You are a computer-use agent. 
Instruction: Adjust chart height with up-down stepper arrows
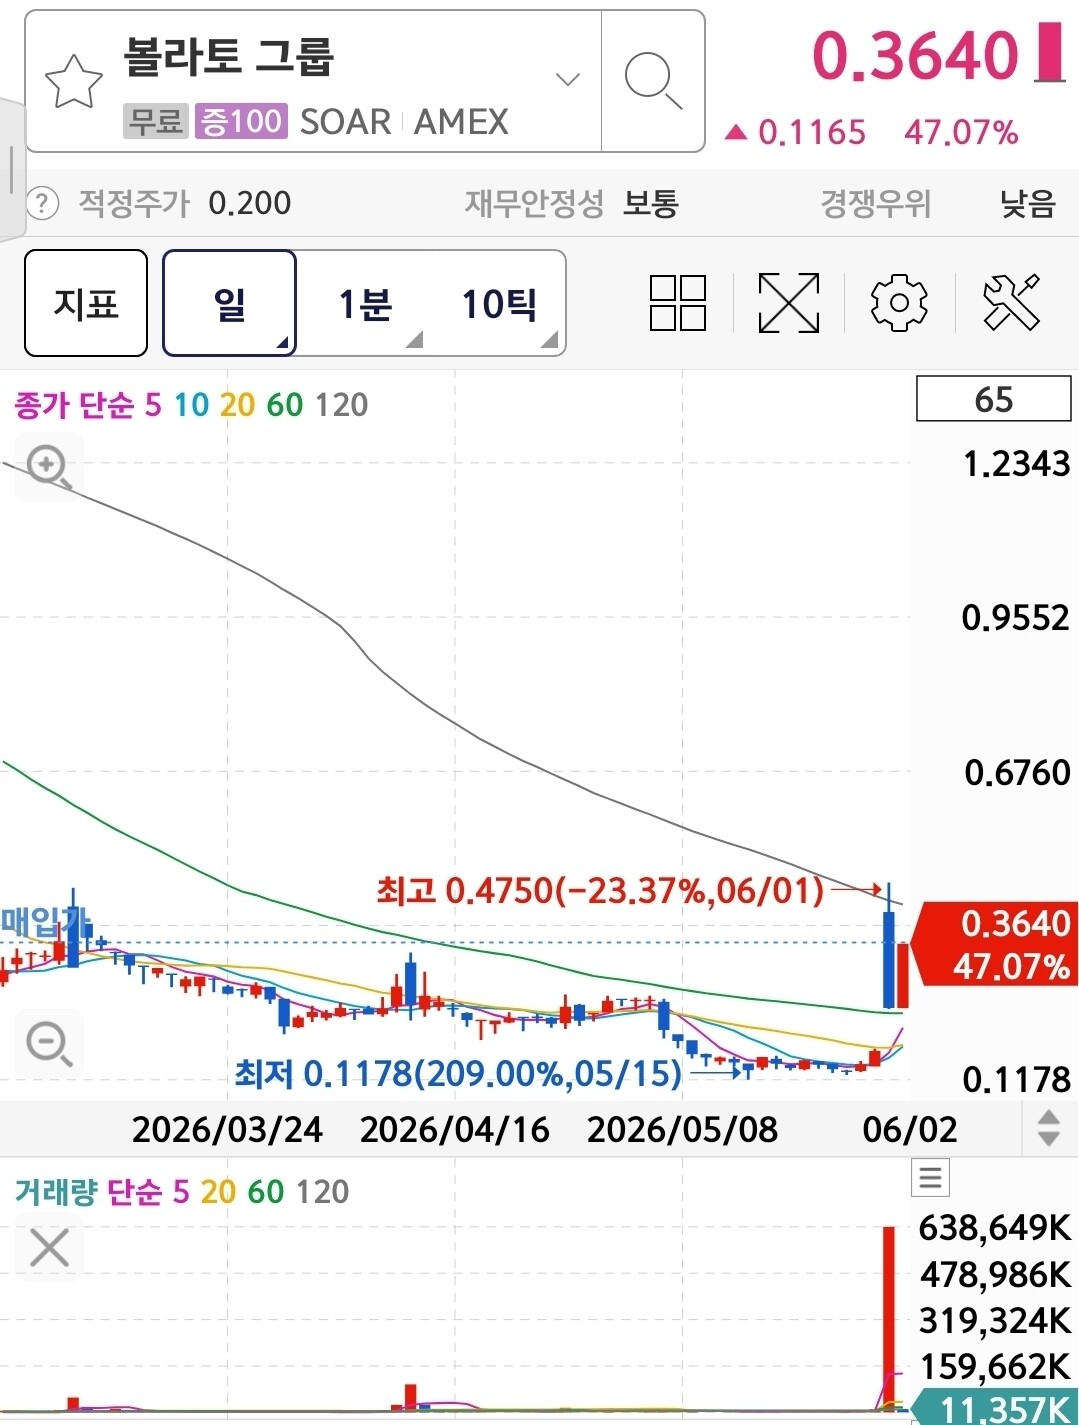point(1049,1128)
